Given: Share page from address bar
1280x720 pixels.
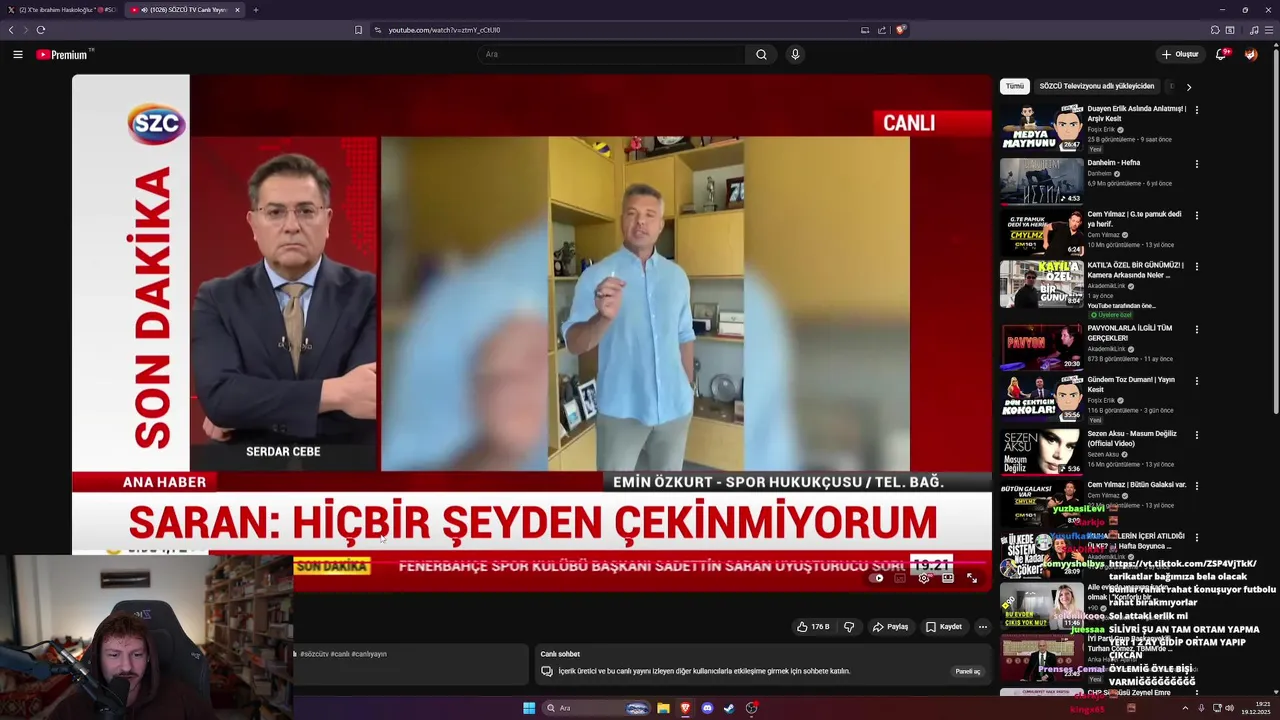Looking at the screenshot, I should [x=882, y=30].
